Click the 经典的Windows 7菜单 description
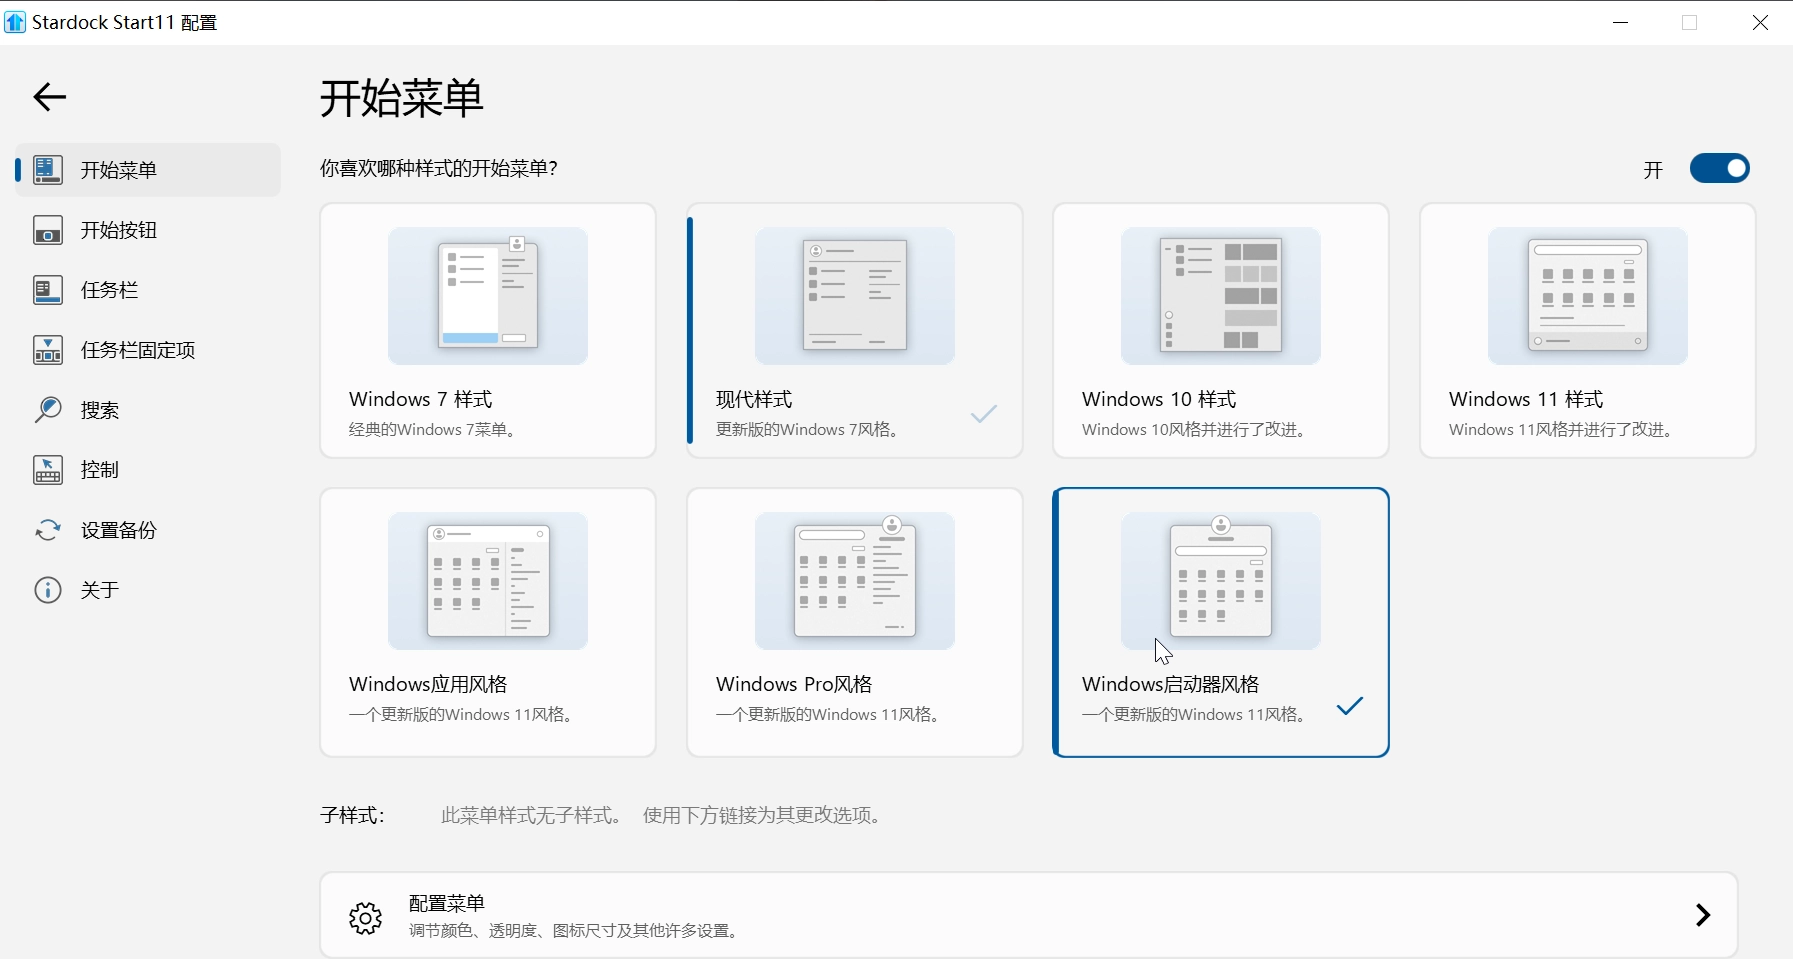 (432, 430)
